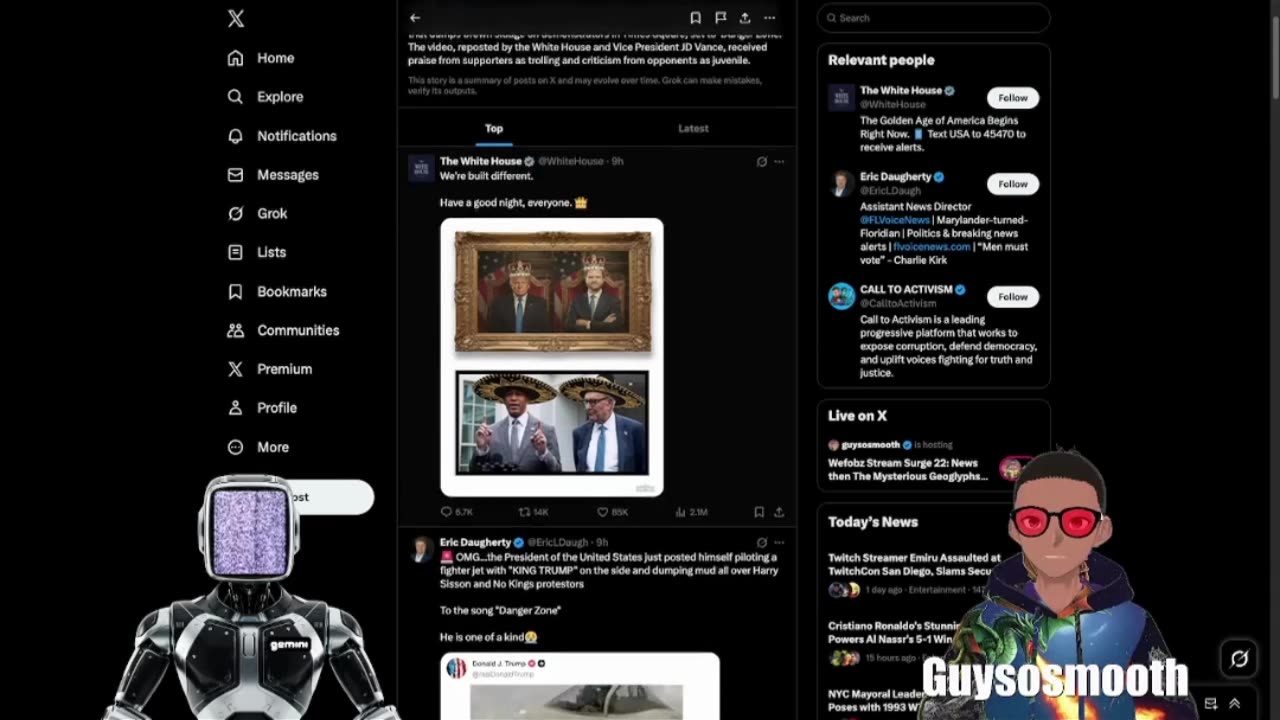This screenshot has width=1280, height=720.
Task: Open Notifications from the sidebar
Action: tap(283, 136)
